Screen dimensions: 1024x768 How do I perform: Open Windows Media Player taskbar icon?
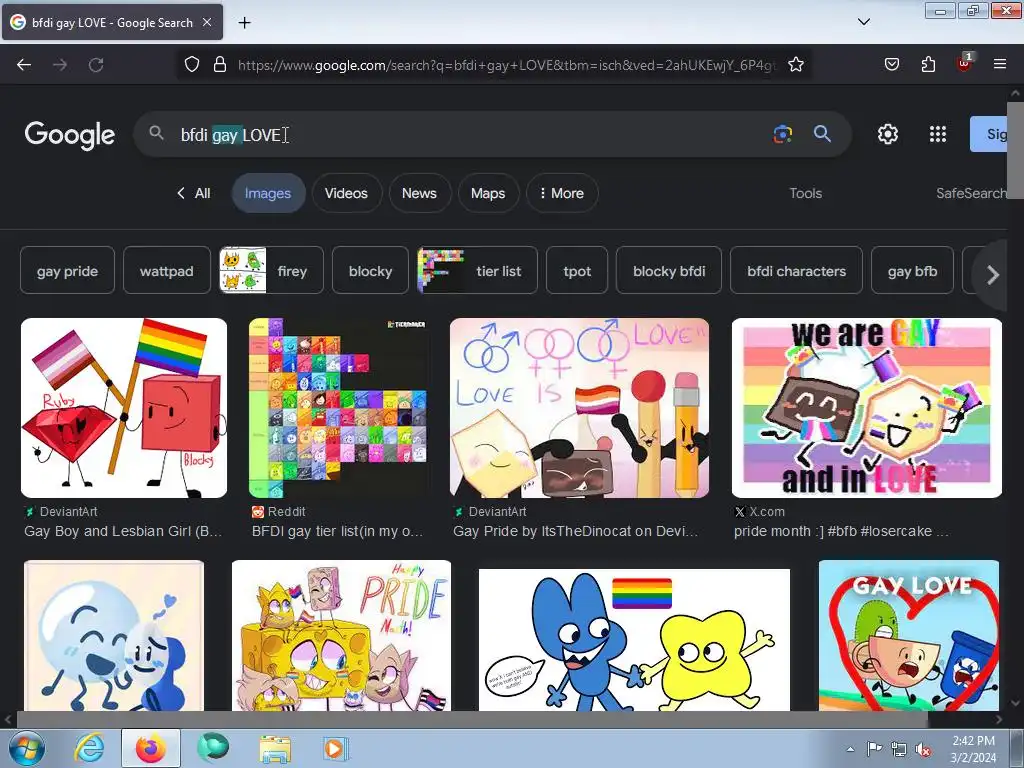(x=334, y=748)
